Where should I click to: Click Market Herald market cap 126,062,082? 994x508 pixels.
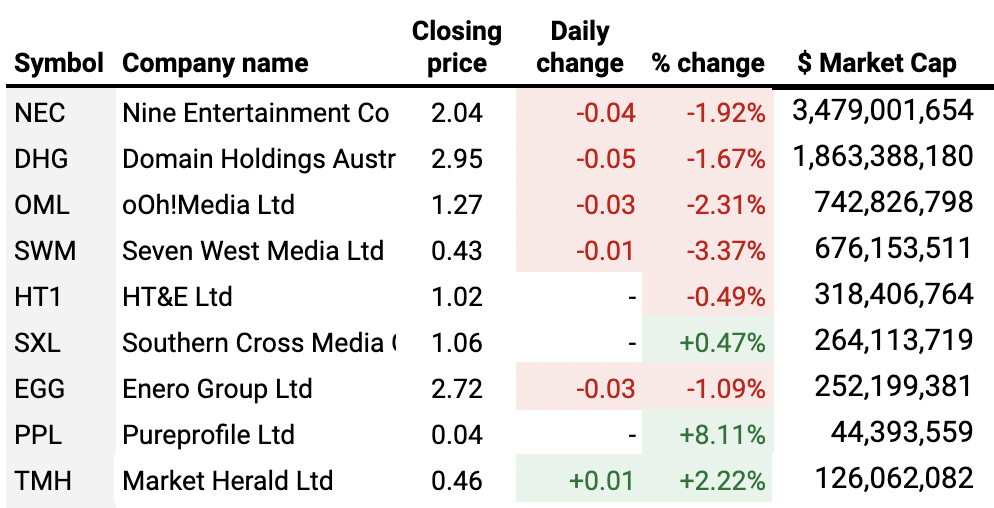tap(894, 479)
